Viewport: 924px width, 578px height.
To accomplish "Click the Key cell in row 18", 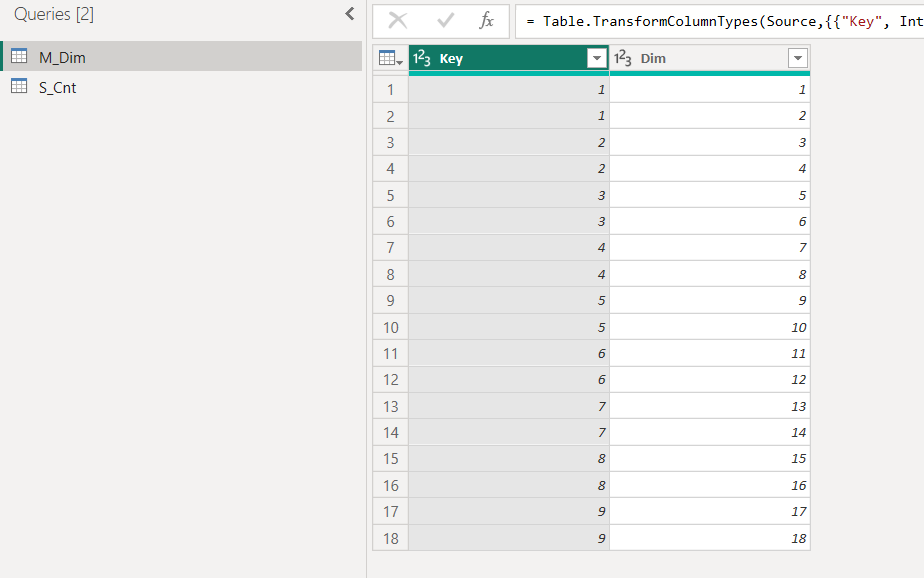I will tap(509, 538).
